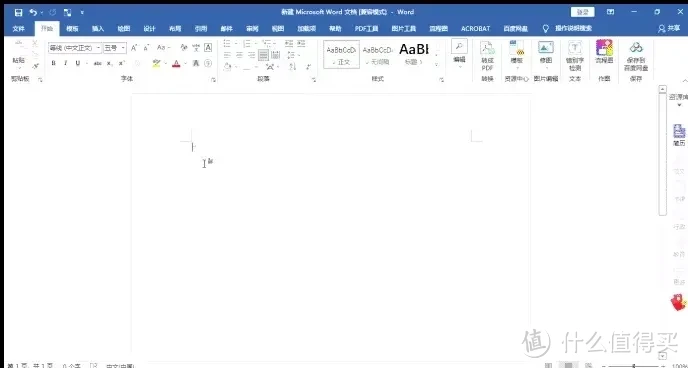Decrease paragraph indent
Viewport: 688px width, 368px height.
(x=289, y=43)
